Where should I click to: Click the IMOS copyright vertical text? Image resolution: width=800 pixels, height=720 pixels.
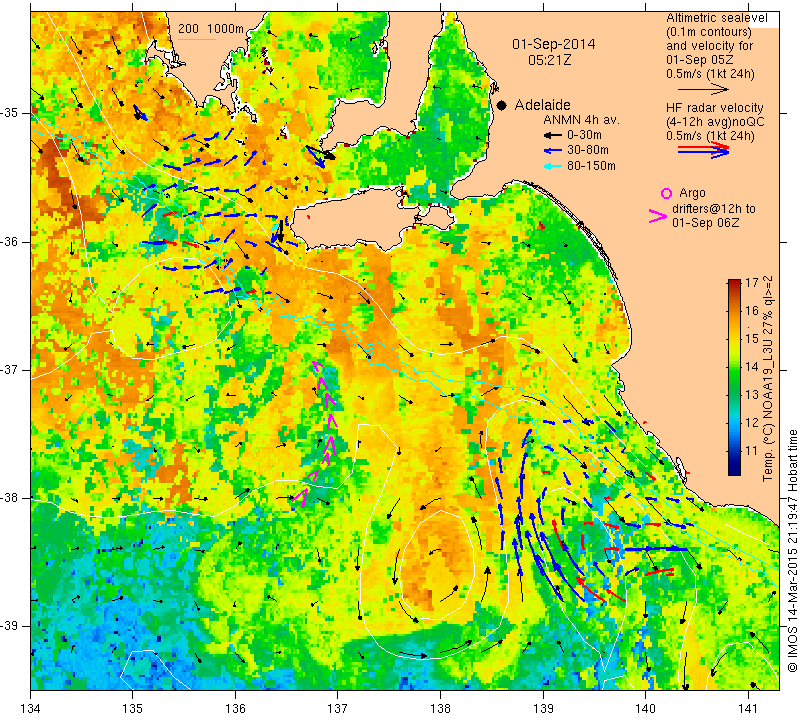792,550
